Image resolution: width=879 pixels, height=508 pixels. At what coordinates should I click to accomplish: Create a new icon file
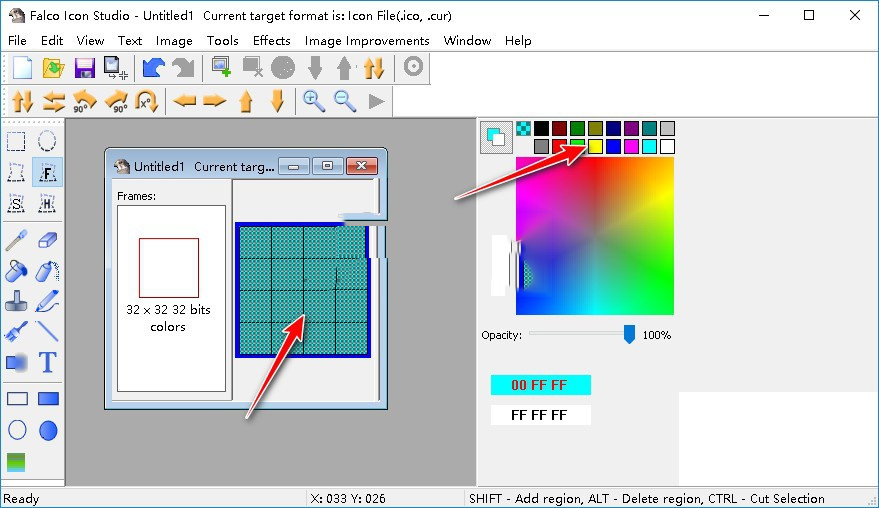(x=22, y=68)
